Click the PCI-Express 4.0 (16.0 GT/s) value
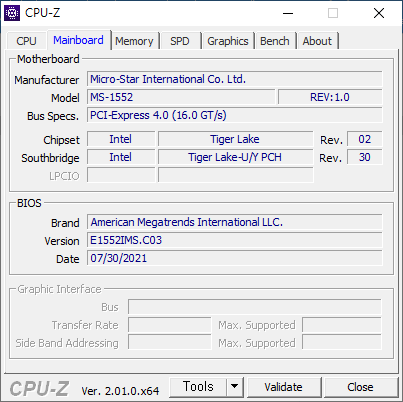403x402 pixels. (x=235, y=115)
